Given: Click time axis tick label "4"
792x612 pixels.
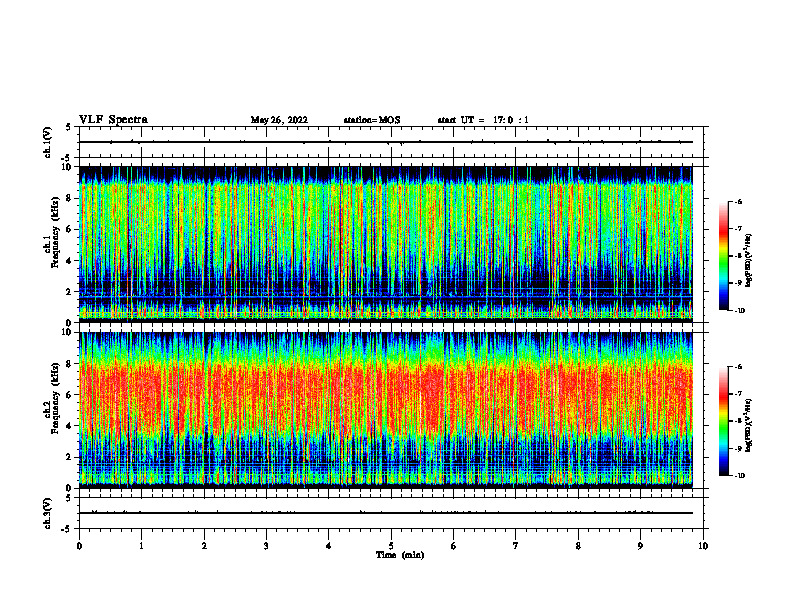Looking at the screenshot, I should click(x=329, y=546).
